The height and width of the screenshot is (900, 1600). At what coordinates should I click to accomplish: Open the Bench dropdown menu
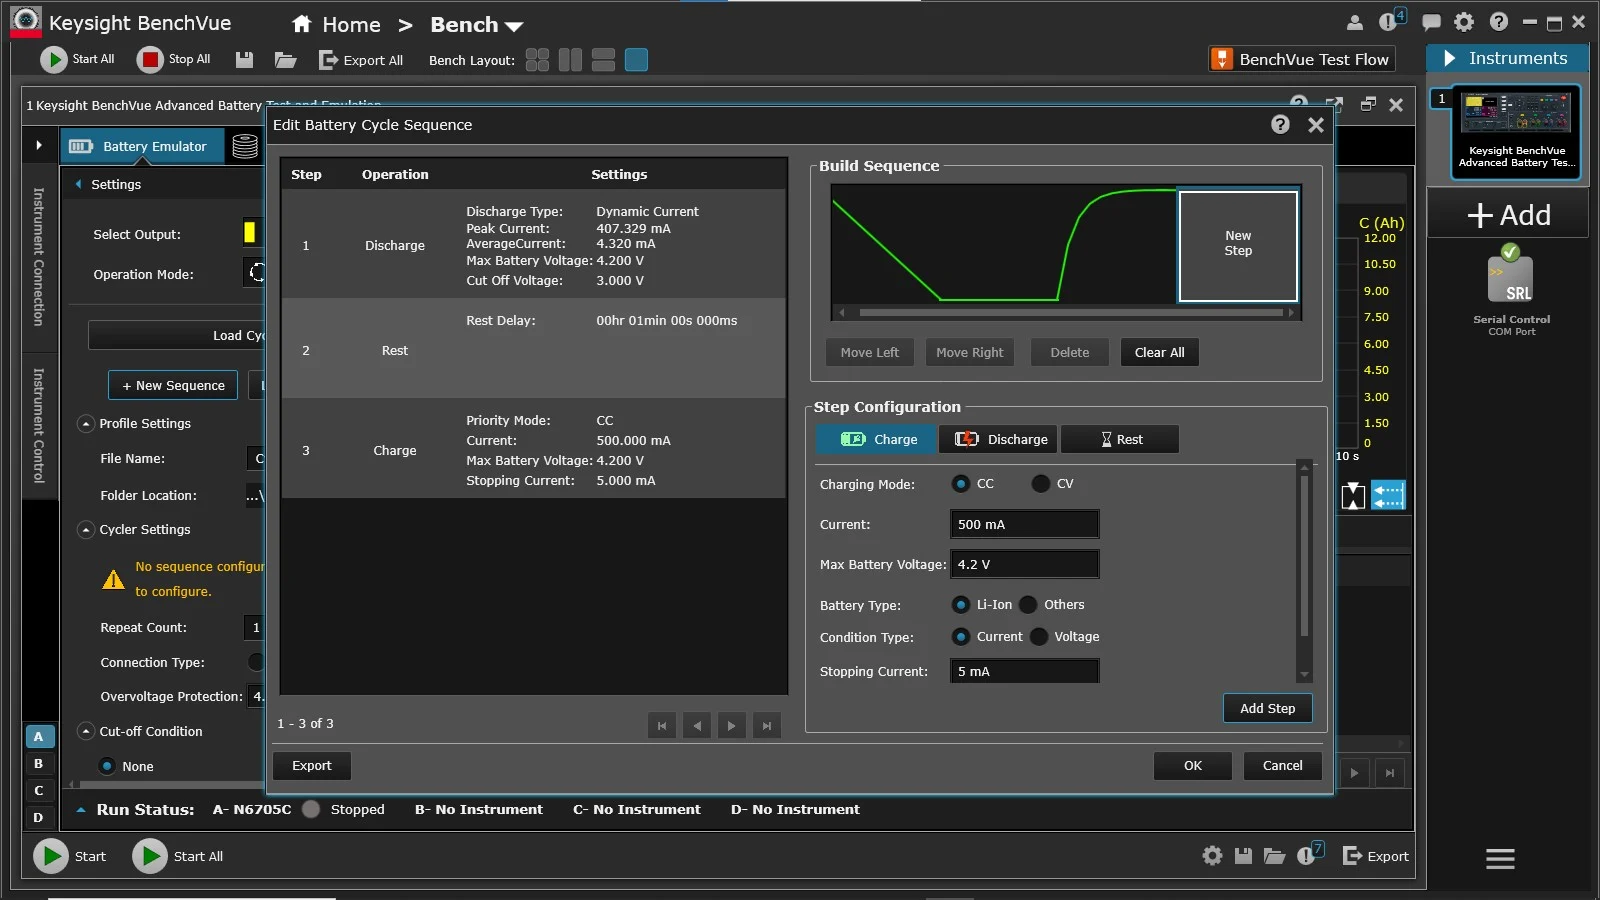[x=477, y=25]
